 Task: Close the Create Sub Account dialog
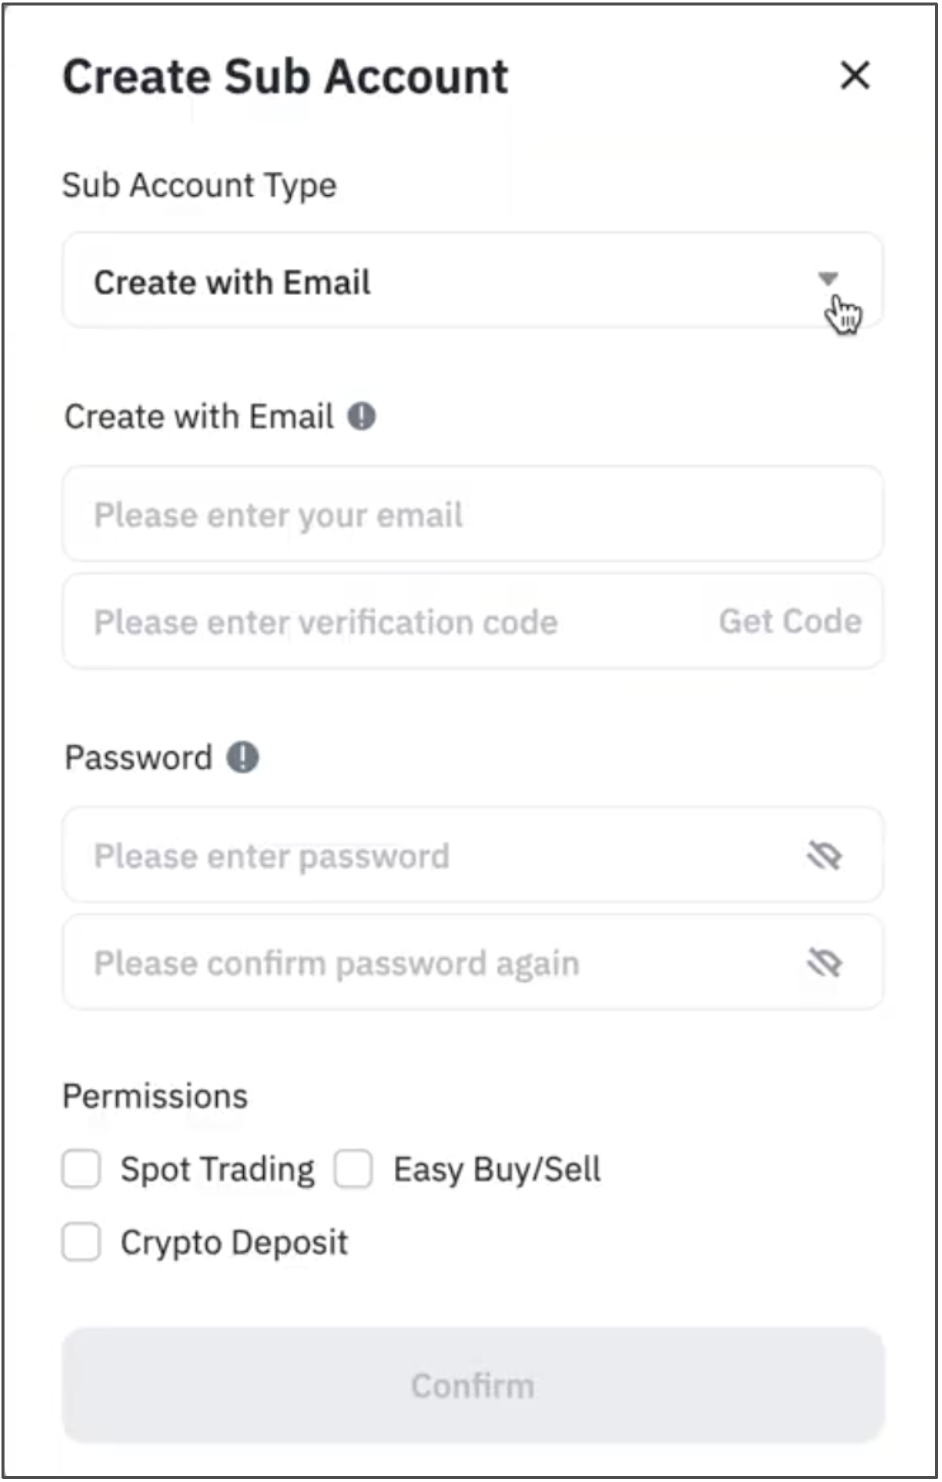pos(855,75)
